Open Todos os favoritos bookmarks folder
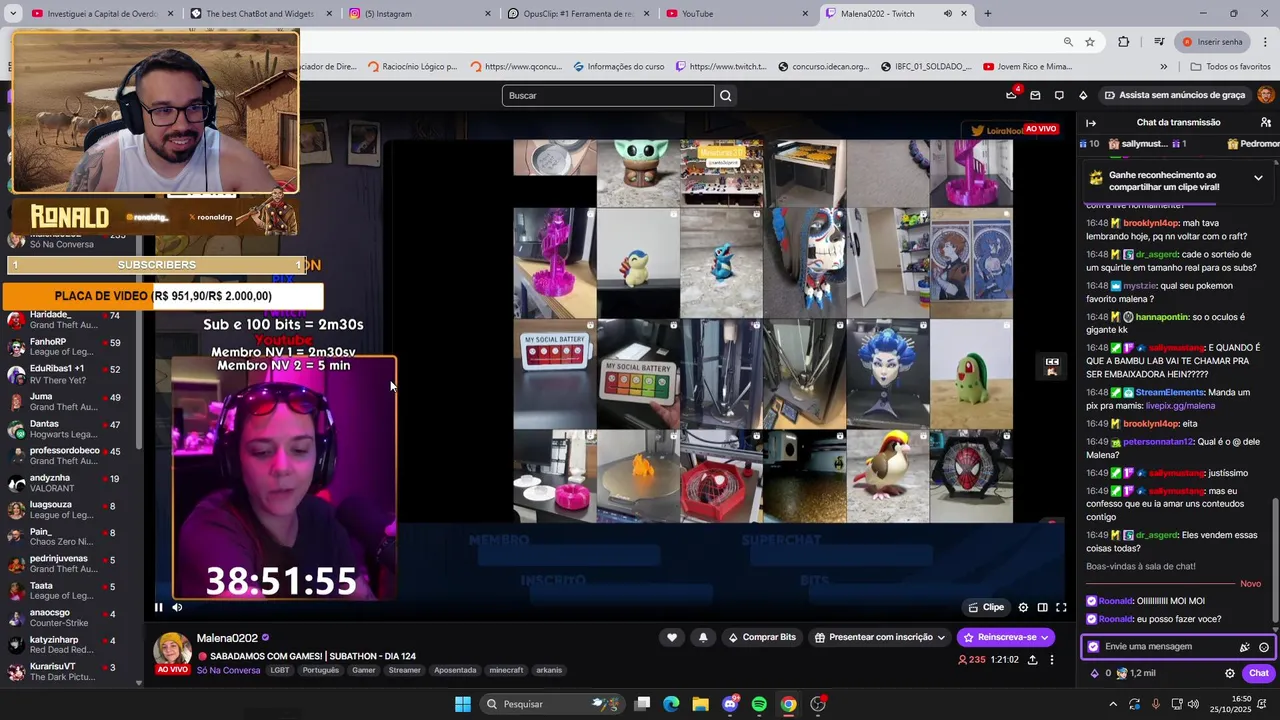Screen dimensions: 1280x720 [x=1231, y=67]
